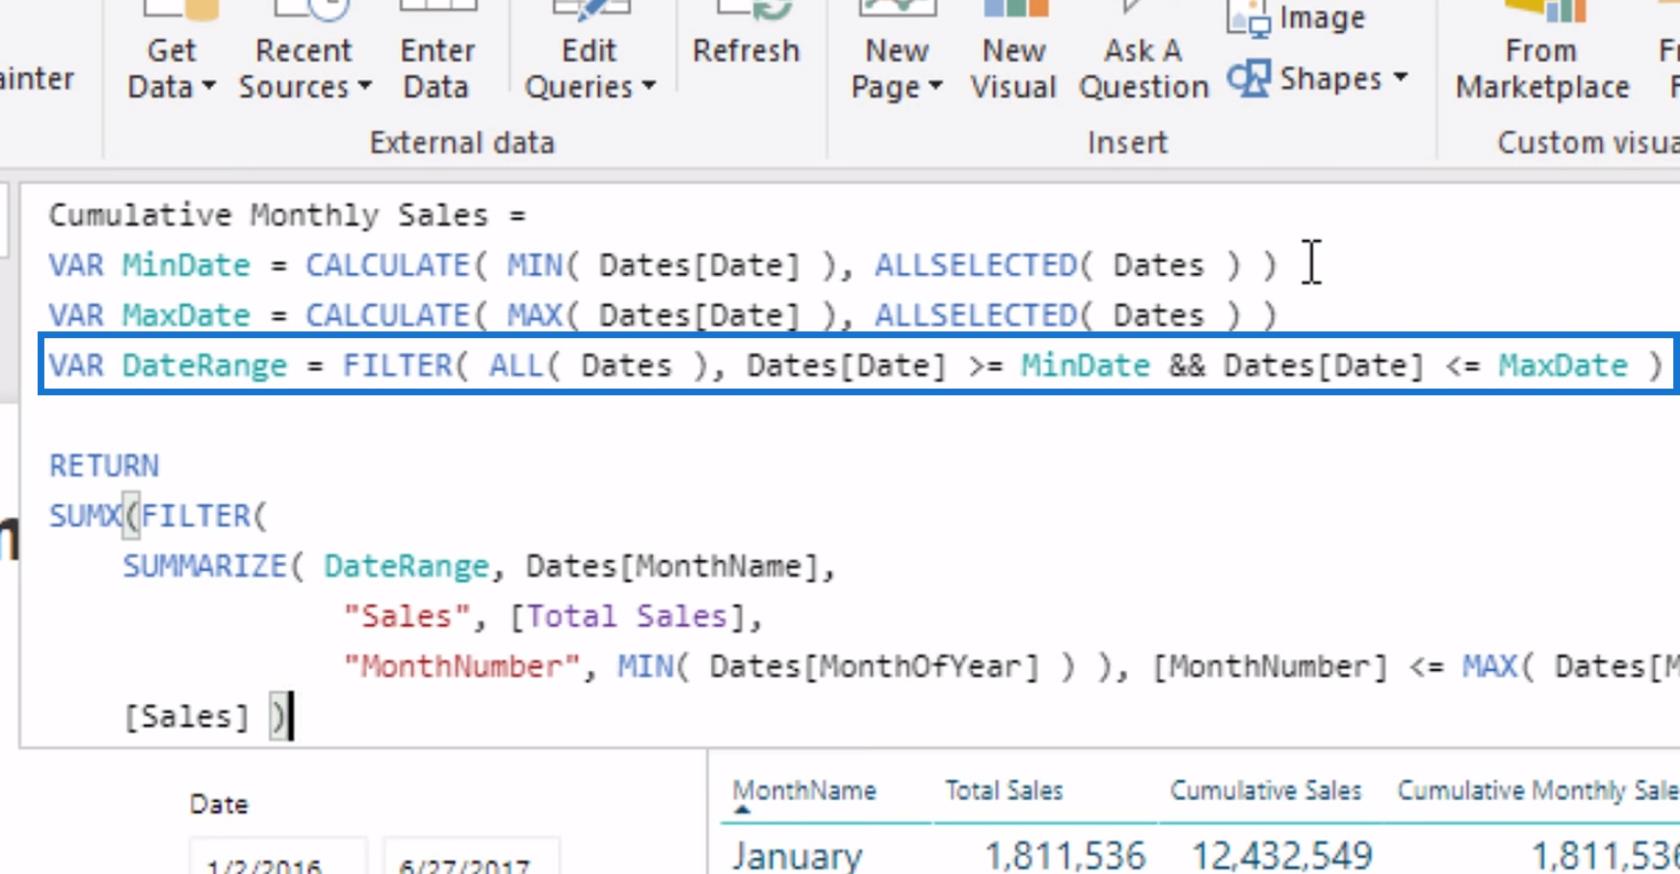Click the 1,811,536 Total Sales value
This screenshot has width=1680, height=874.
click(x=1065, y=856)
